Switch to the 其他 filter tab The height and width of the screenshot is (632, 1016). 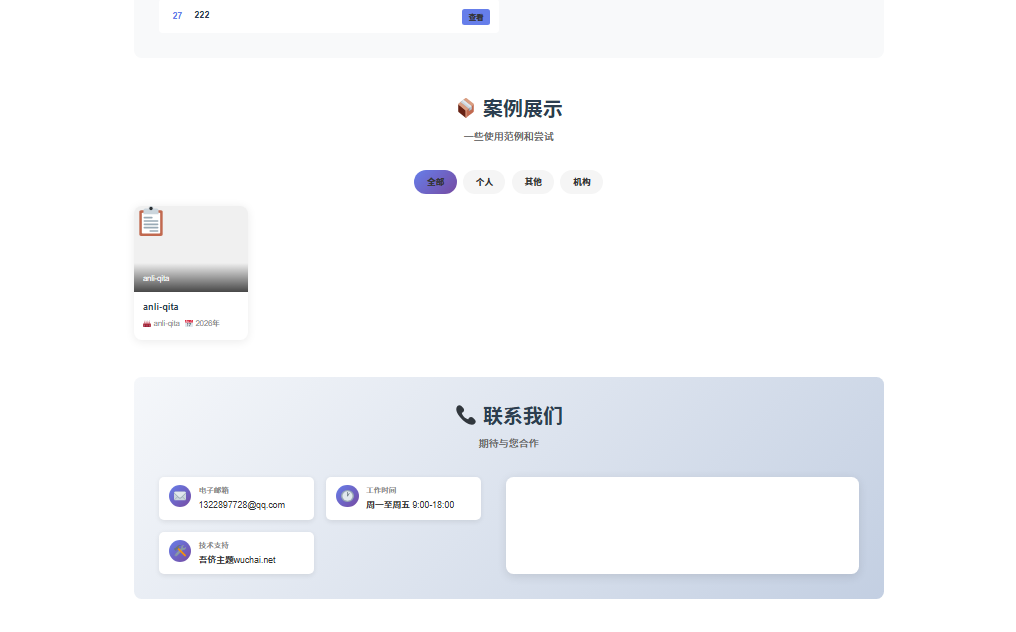(x=533, y=182)
